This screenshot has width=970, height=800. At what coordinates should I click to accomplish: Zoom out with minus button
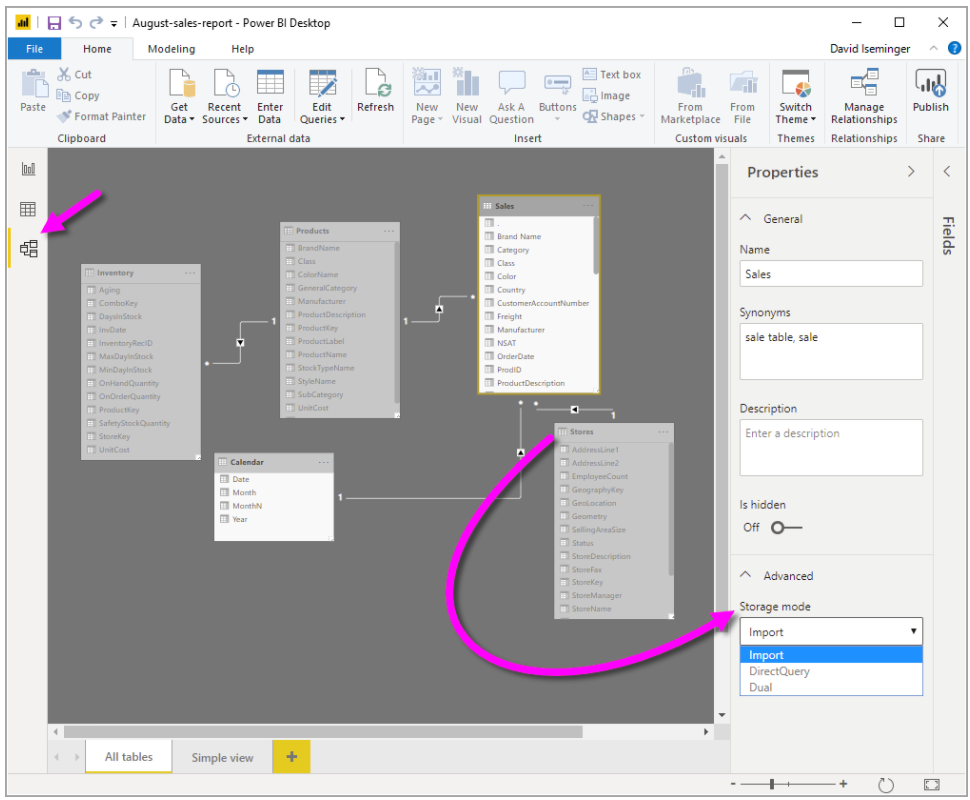[733, 784]
